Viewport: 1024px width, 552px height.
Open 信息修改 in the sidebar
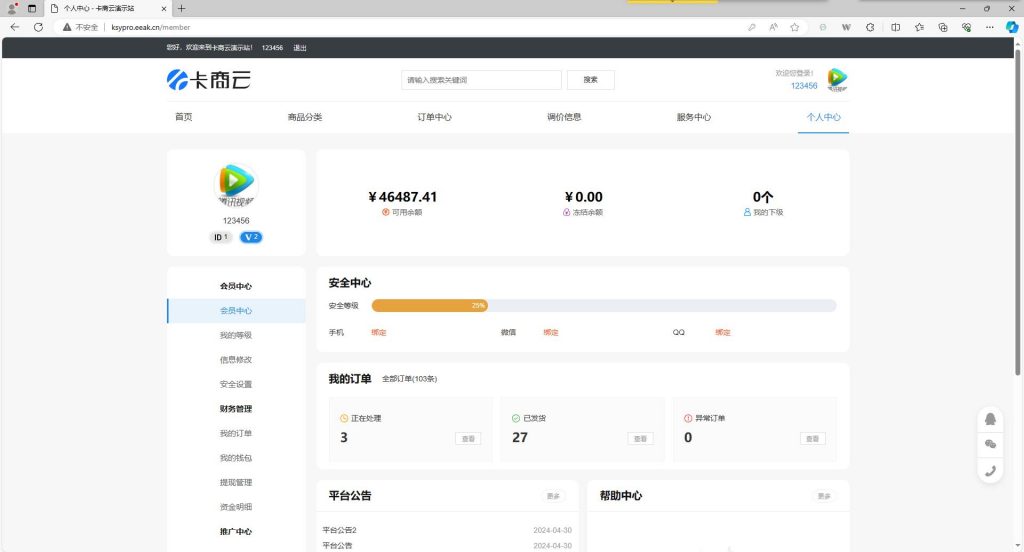236,360
